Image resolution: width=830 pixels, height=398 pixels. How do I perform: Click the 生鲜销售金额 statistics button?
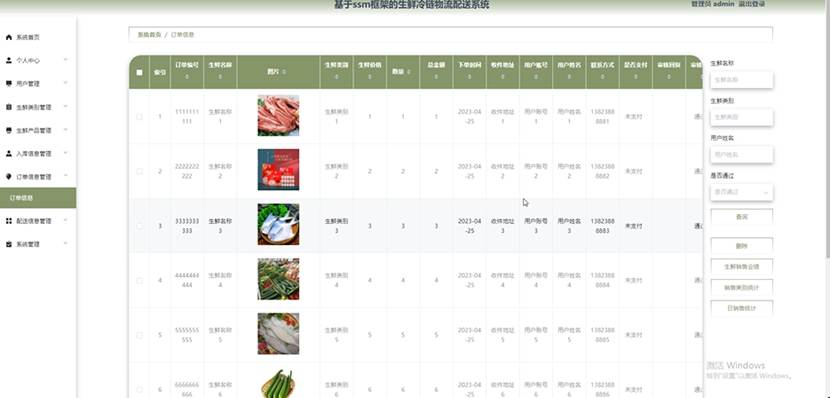click(x=741, y=267)
